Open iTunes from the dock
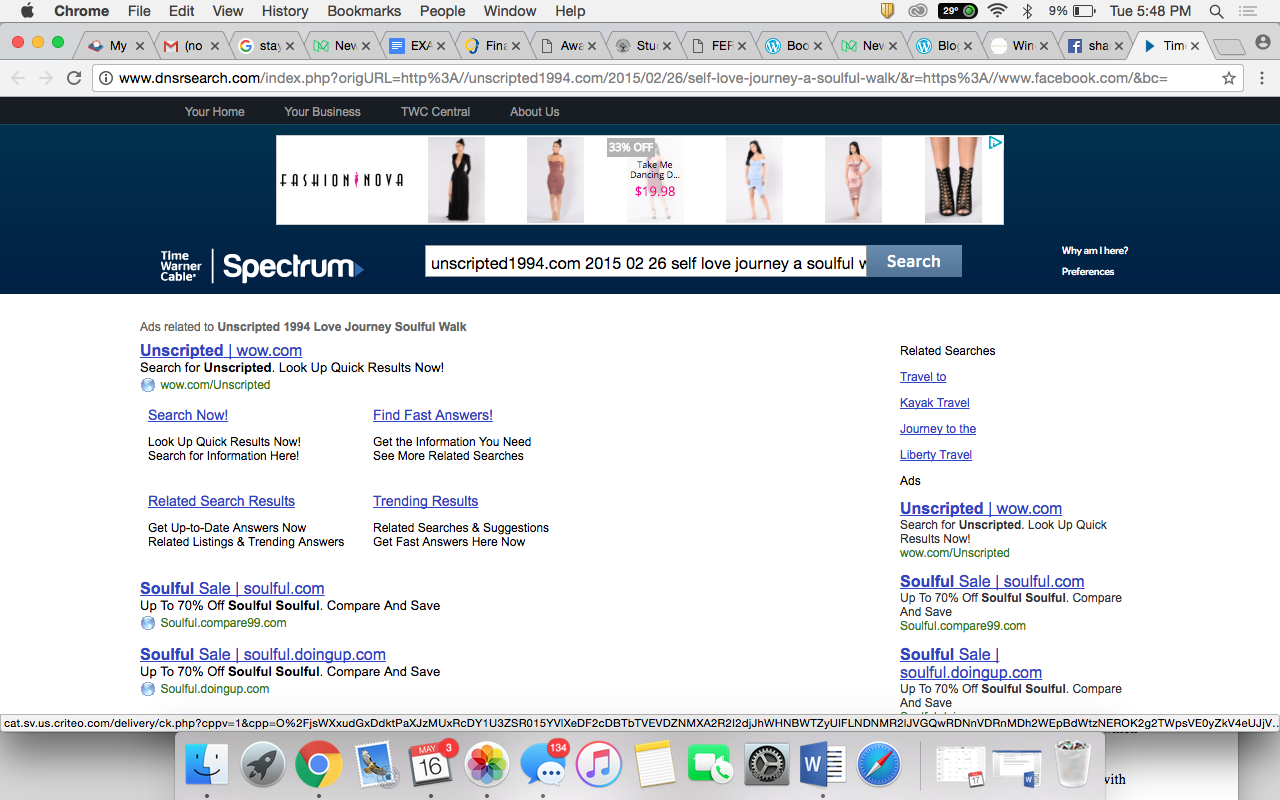 point(599,766)
